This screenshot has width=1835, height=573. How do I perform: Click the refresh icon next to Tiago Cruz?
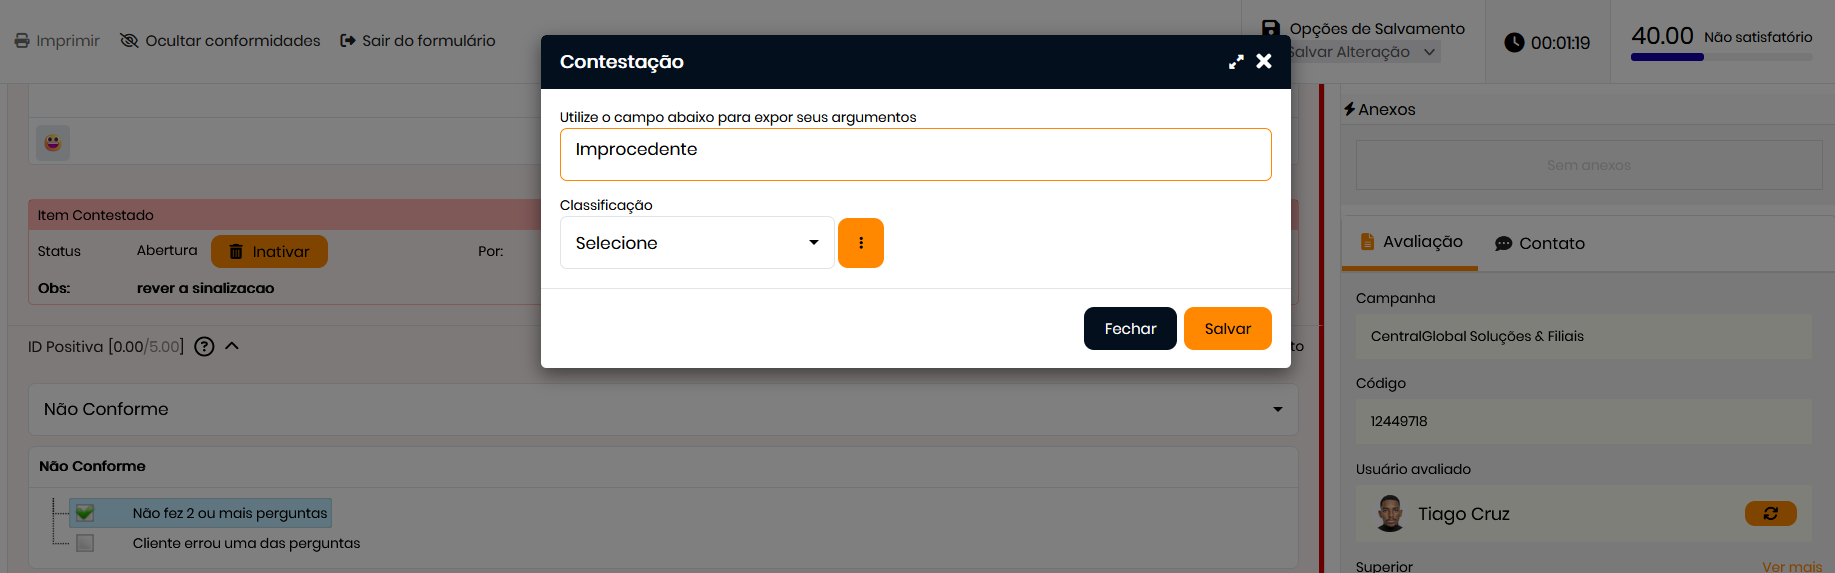[1770, 514]
